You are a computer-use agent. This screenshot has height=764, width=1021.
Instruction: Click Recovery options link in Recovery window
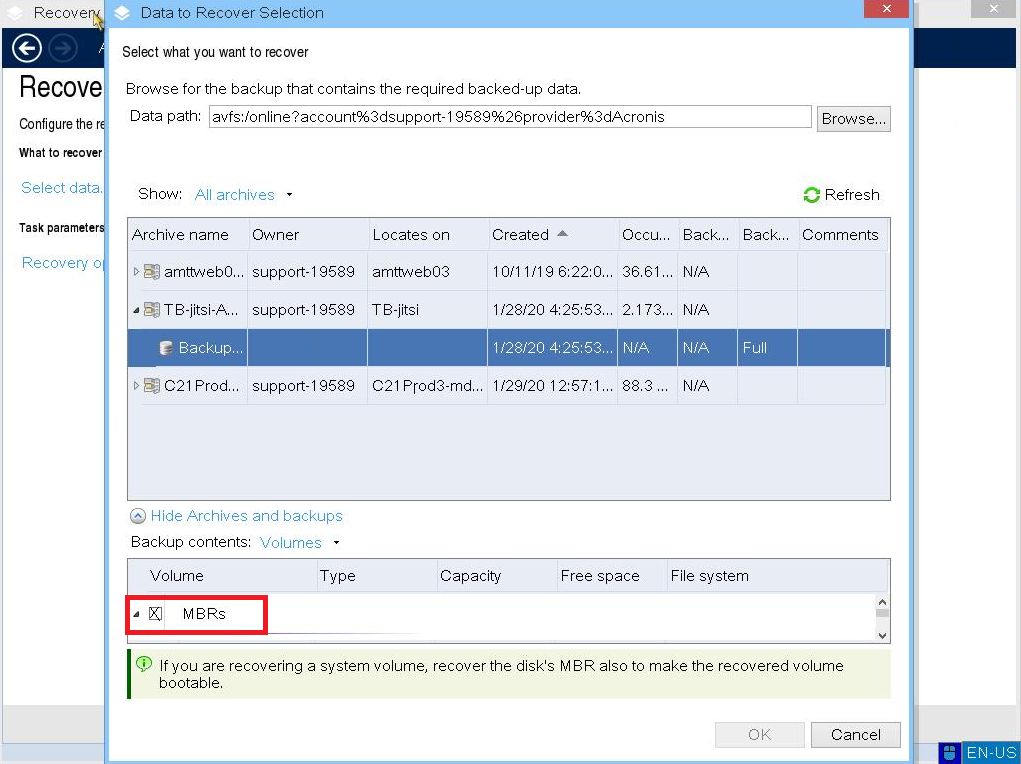(x=63, y=263)
